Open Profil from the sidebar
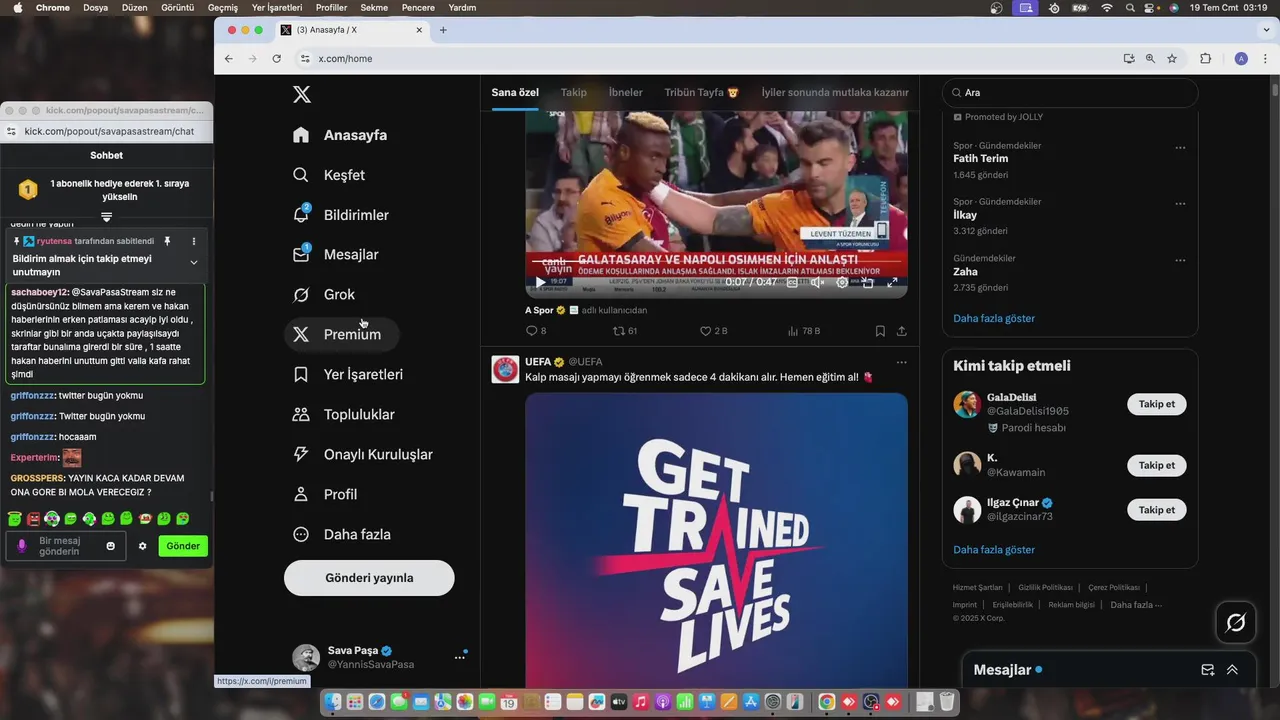The height and width of the screenshot is (720, 1280). [x=325, y=494]
